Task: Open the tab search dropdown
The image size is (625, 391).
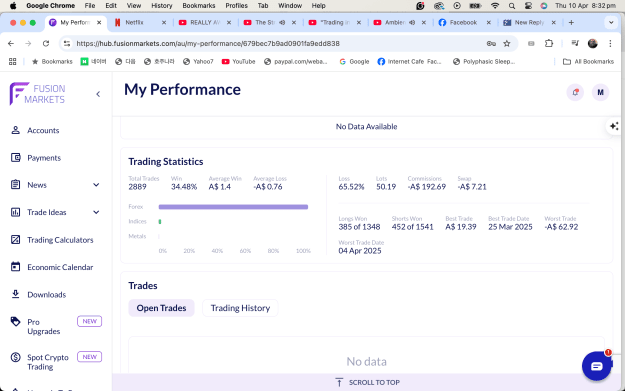Action: [x=611, y=22]
